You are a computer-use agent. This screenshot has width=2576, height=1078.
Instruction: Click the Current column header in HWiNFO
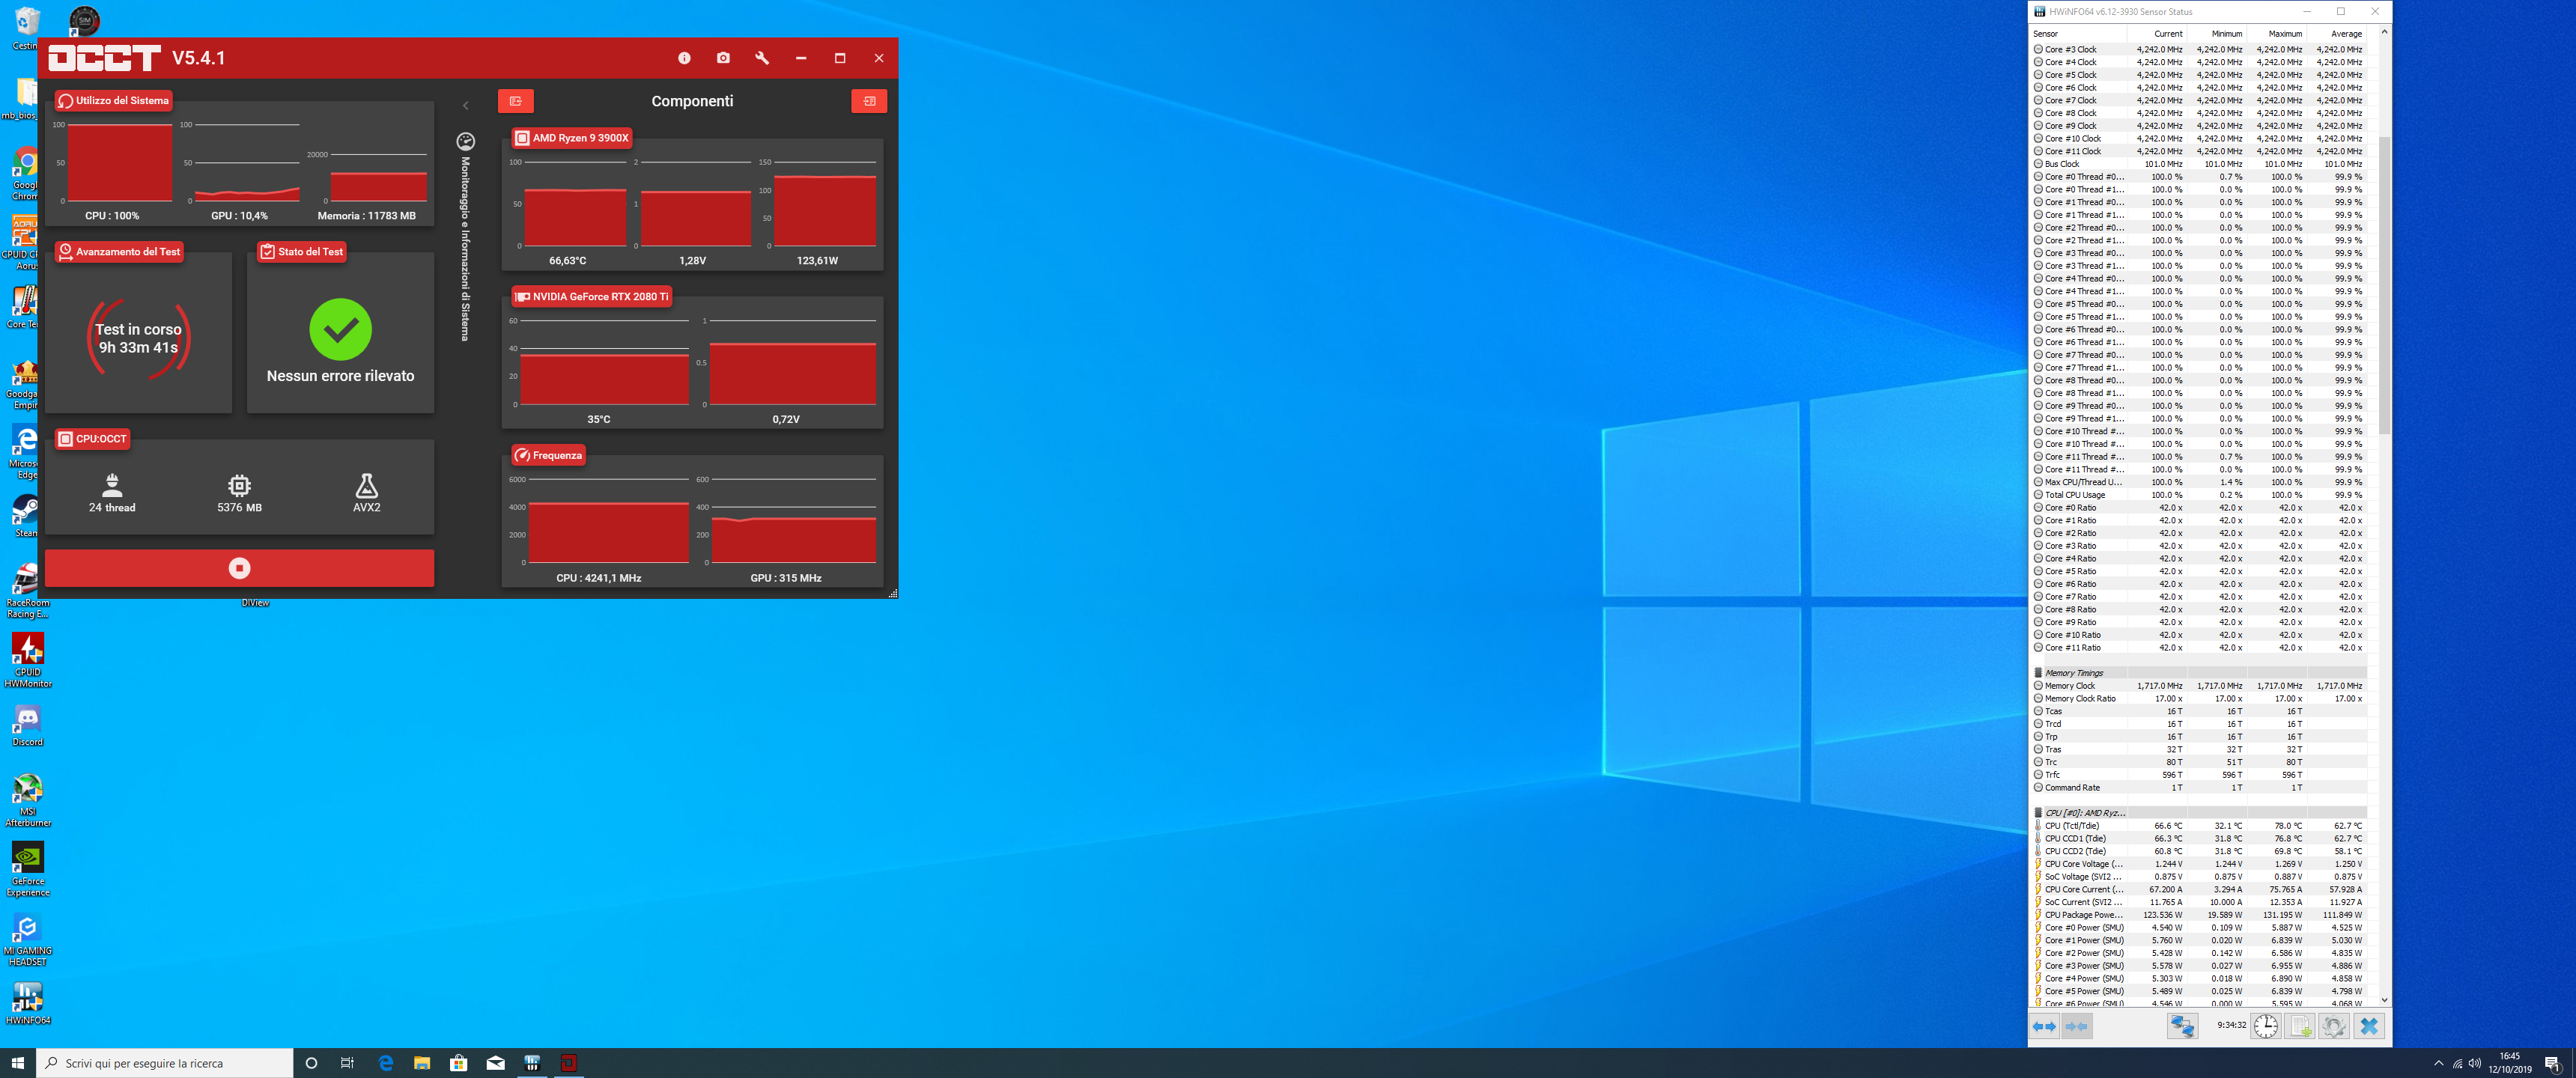2157,34
